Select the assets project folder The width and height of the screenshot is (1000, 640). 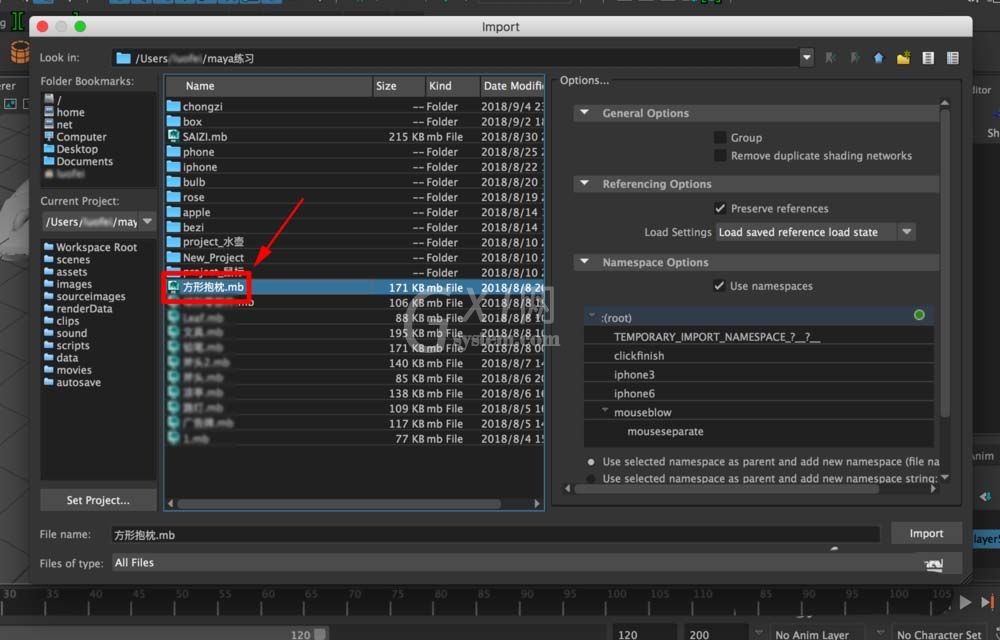(x=66, y=272)
